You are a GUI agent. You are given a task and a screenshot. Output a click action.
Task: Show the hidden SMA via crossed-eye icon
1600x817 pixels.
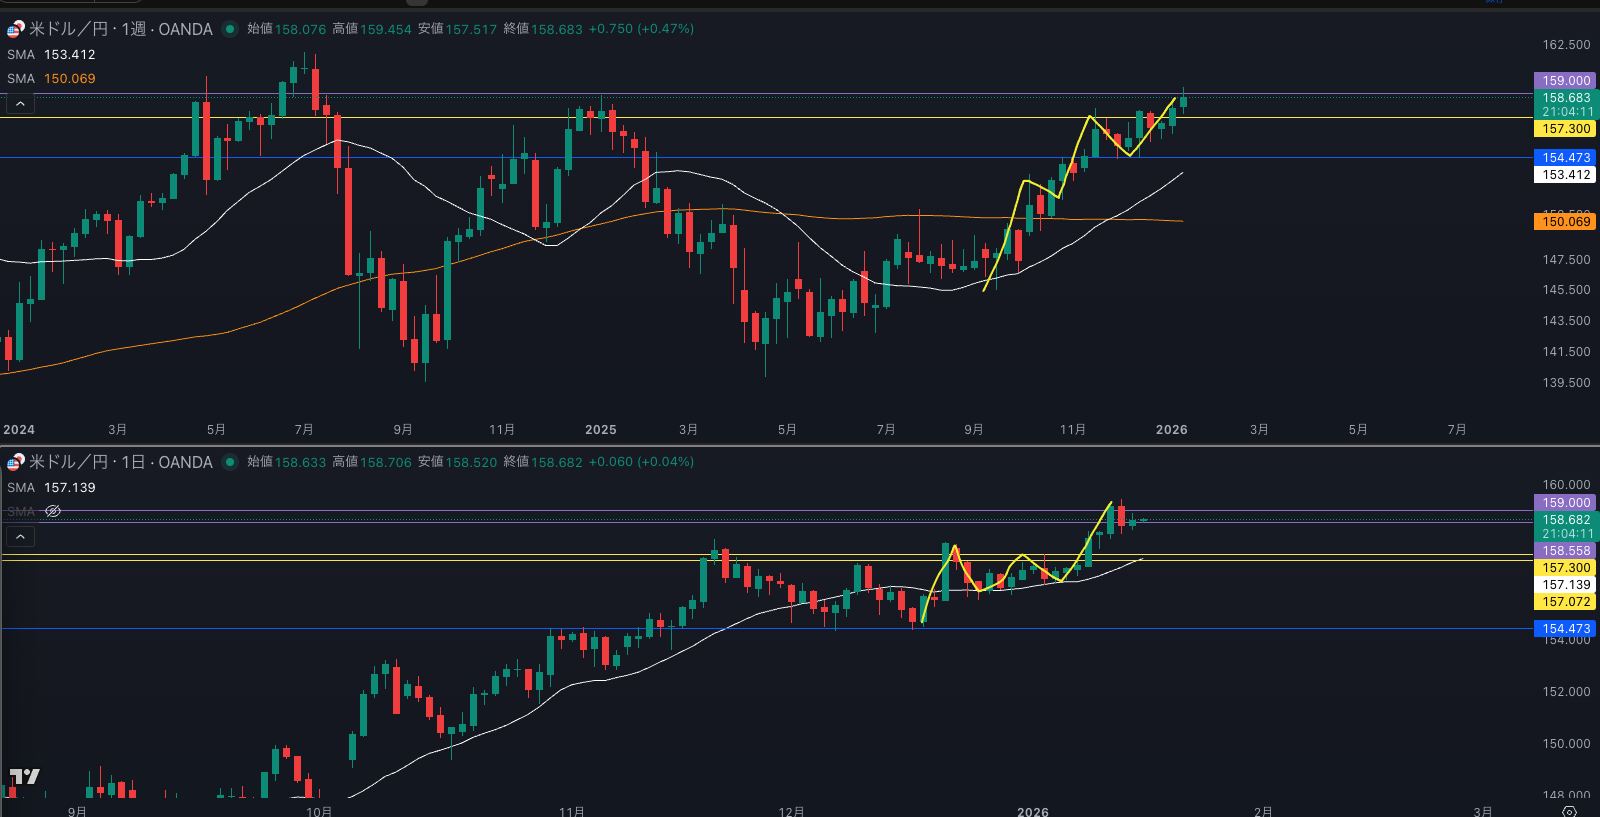tap(53, 511)
